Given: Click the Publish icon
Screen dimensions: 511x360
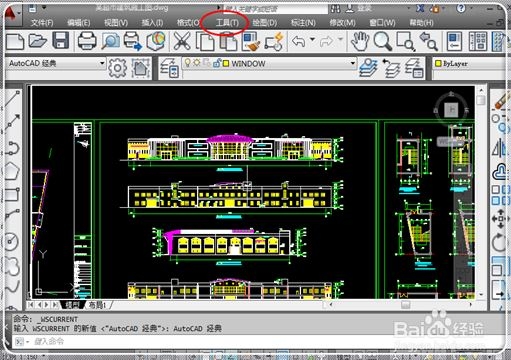Looking at the screenshot, I should coord(133,41).
